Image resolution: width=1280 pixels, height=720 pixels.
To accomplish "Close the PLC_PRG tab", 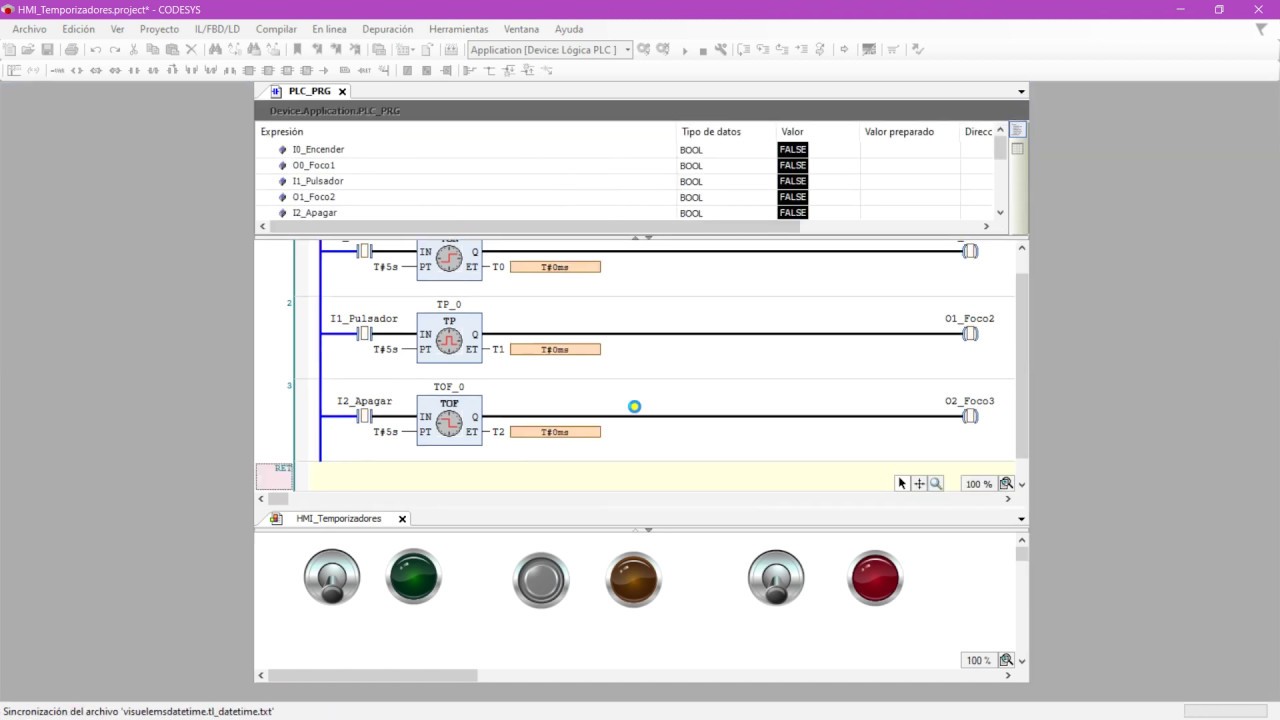I will tap(342, 91).
